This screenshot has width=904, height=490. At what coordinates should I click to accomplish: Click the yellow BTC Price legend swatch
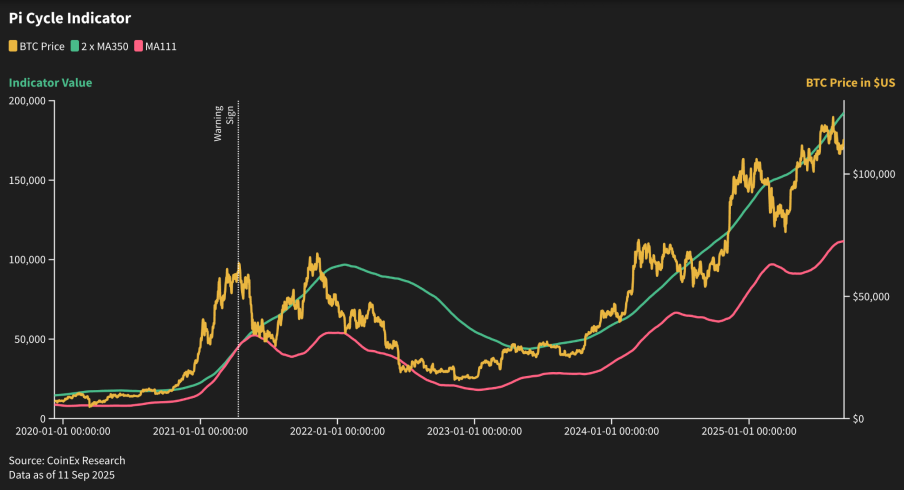(13, 46)
